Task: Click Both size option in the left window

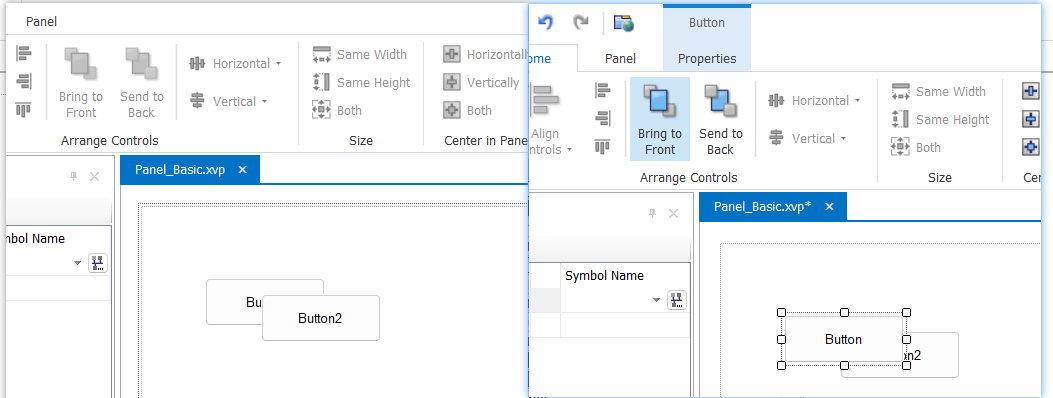Action: (x=337, y=110)
